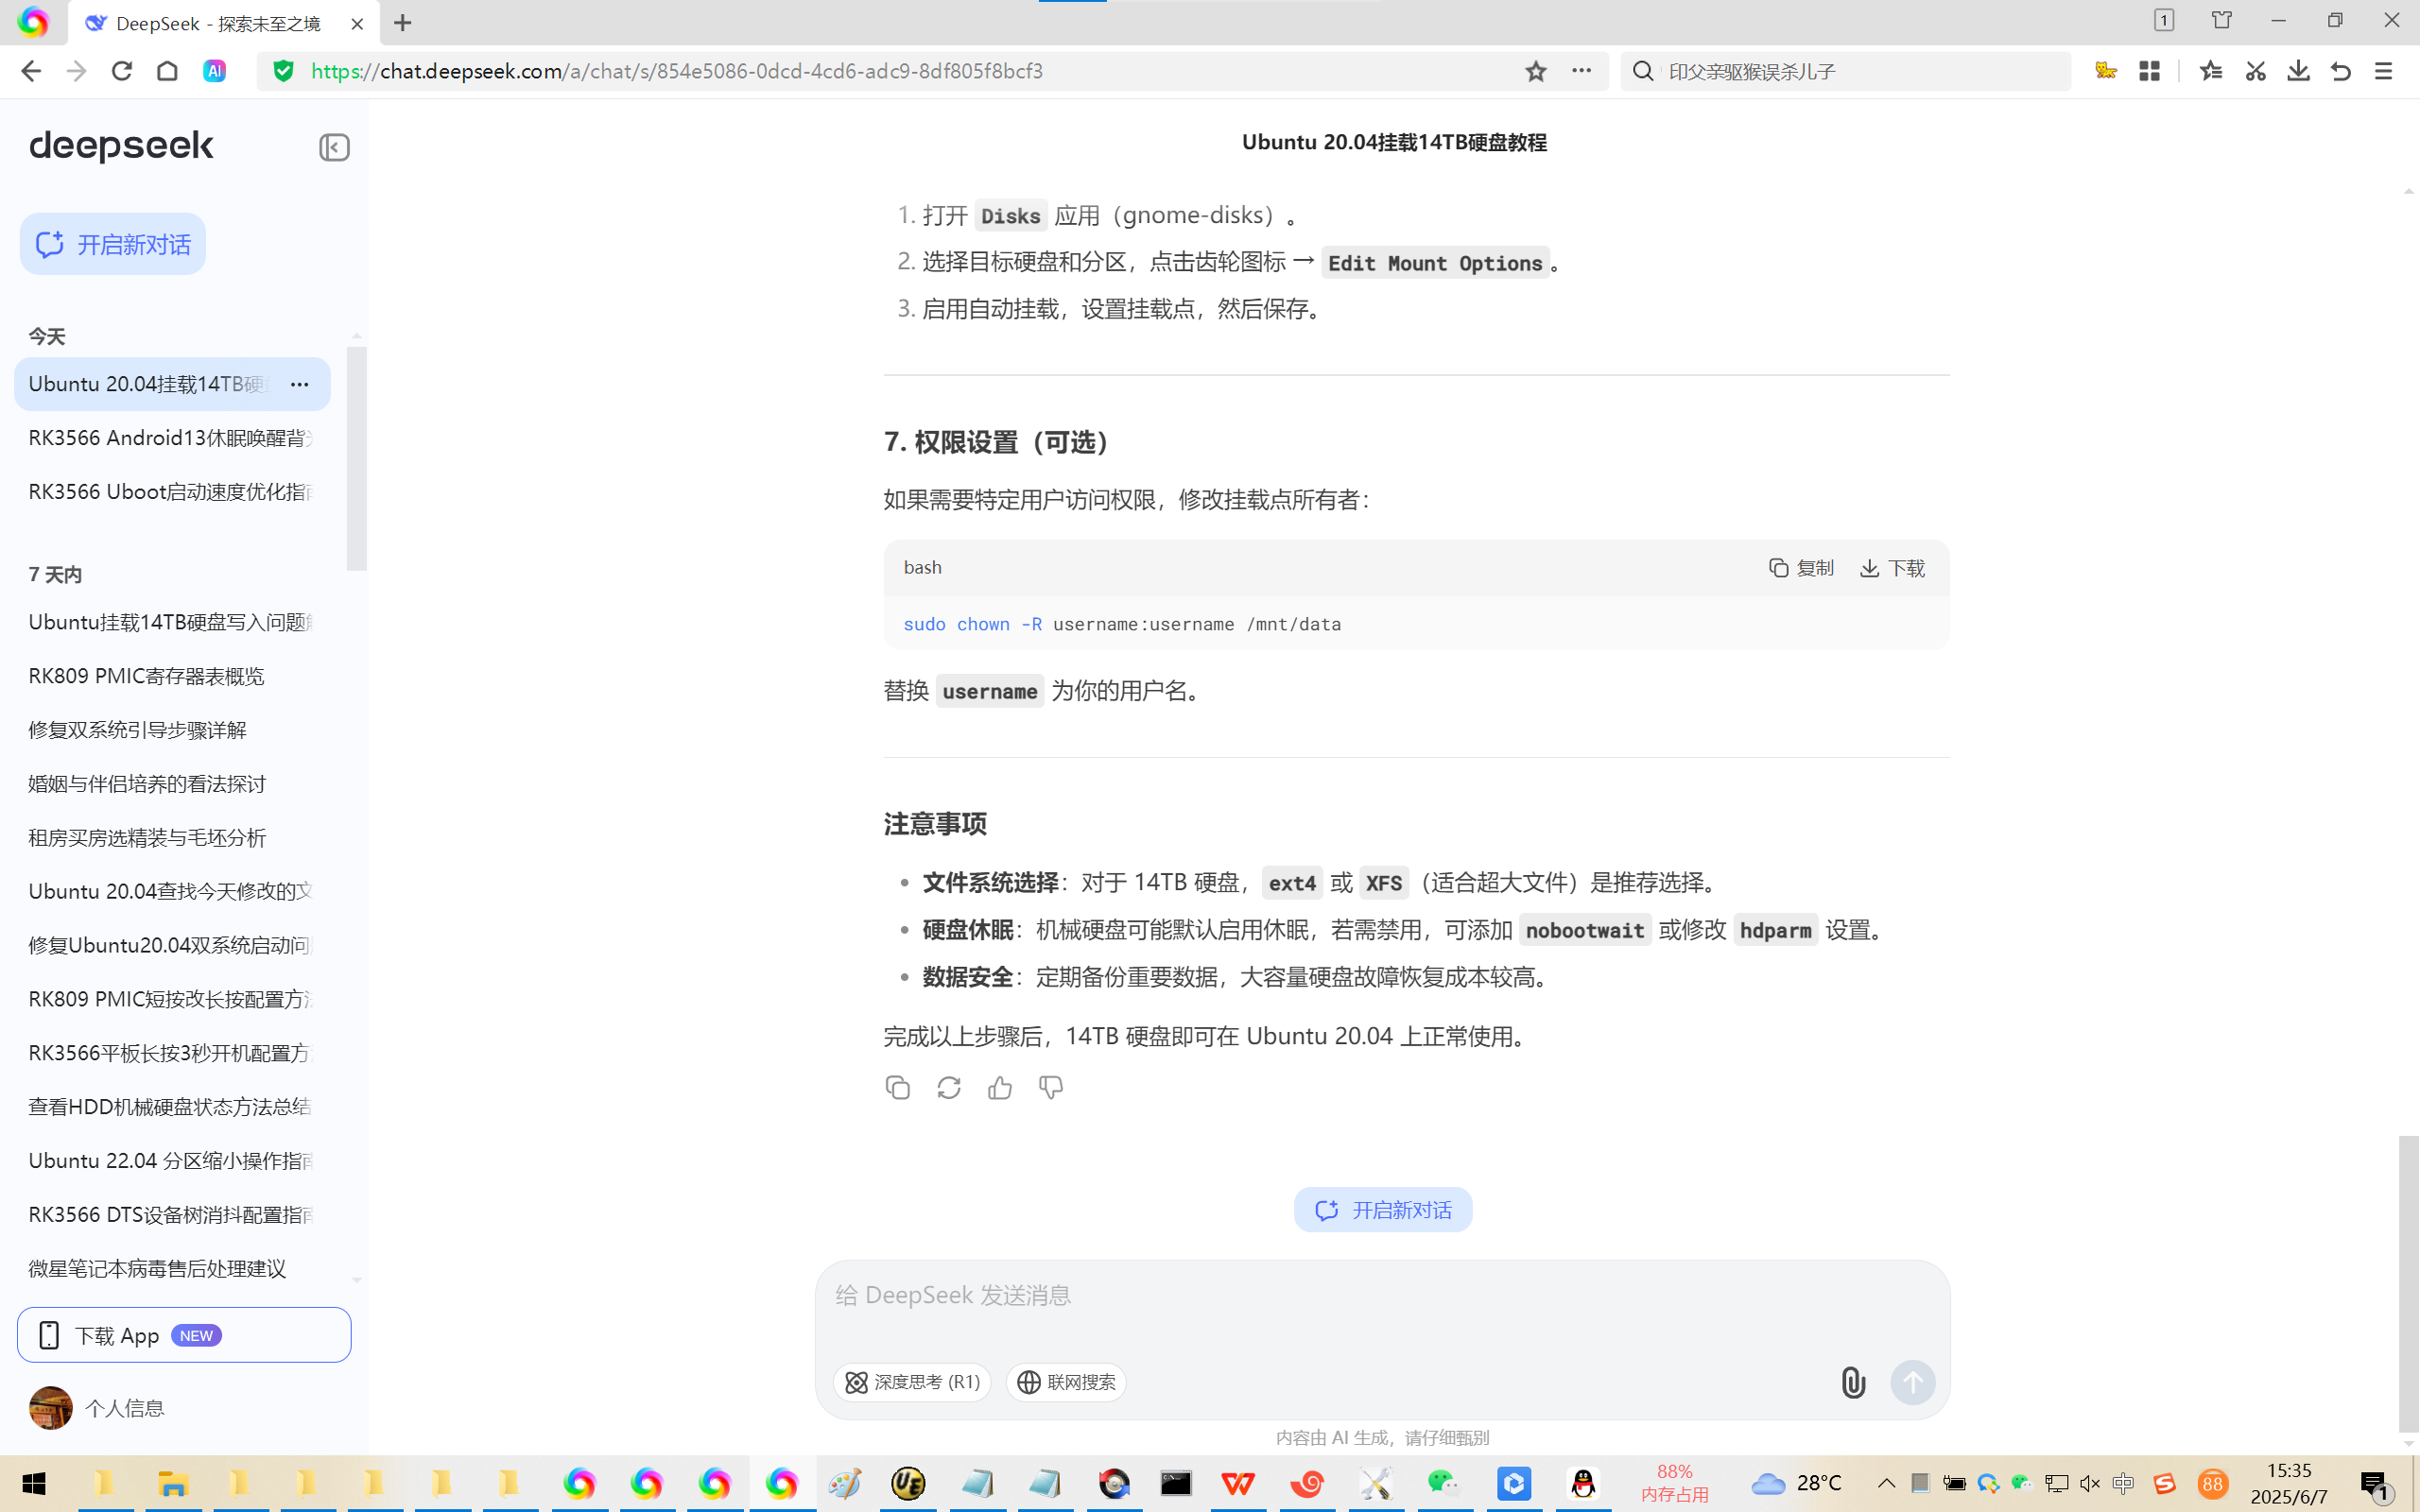
Task: Give the answer a thumbs down
Action: pyautogui.click(x=1051, y=1088)
